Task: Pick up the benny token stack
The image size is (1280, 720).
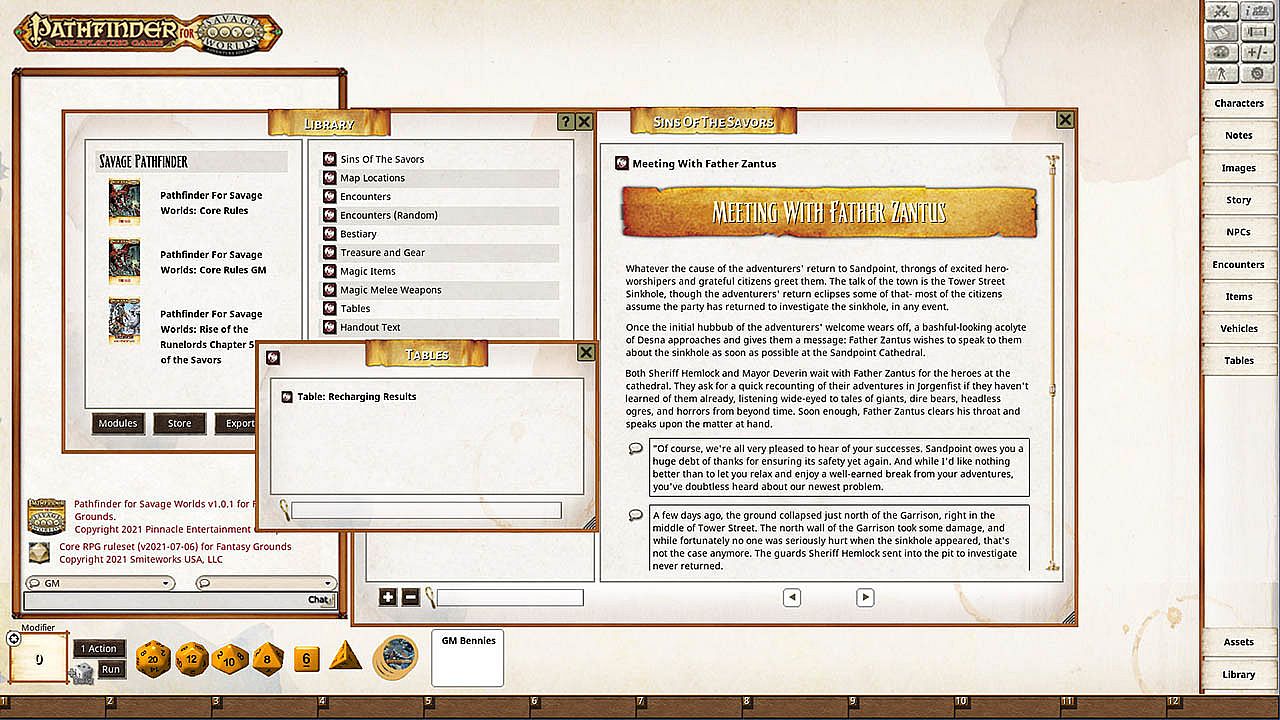Action: [x=396, y=658]
